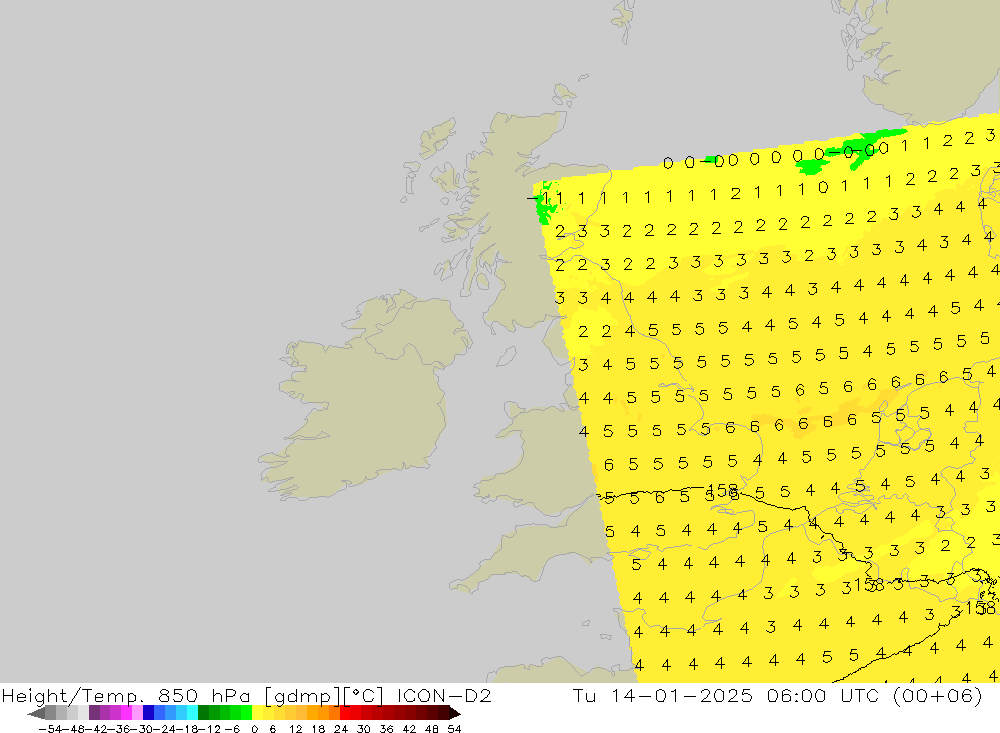Select the dark blue swatch in temperature legend
Screen dimensions: 1000x733
[149, 713]
